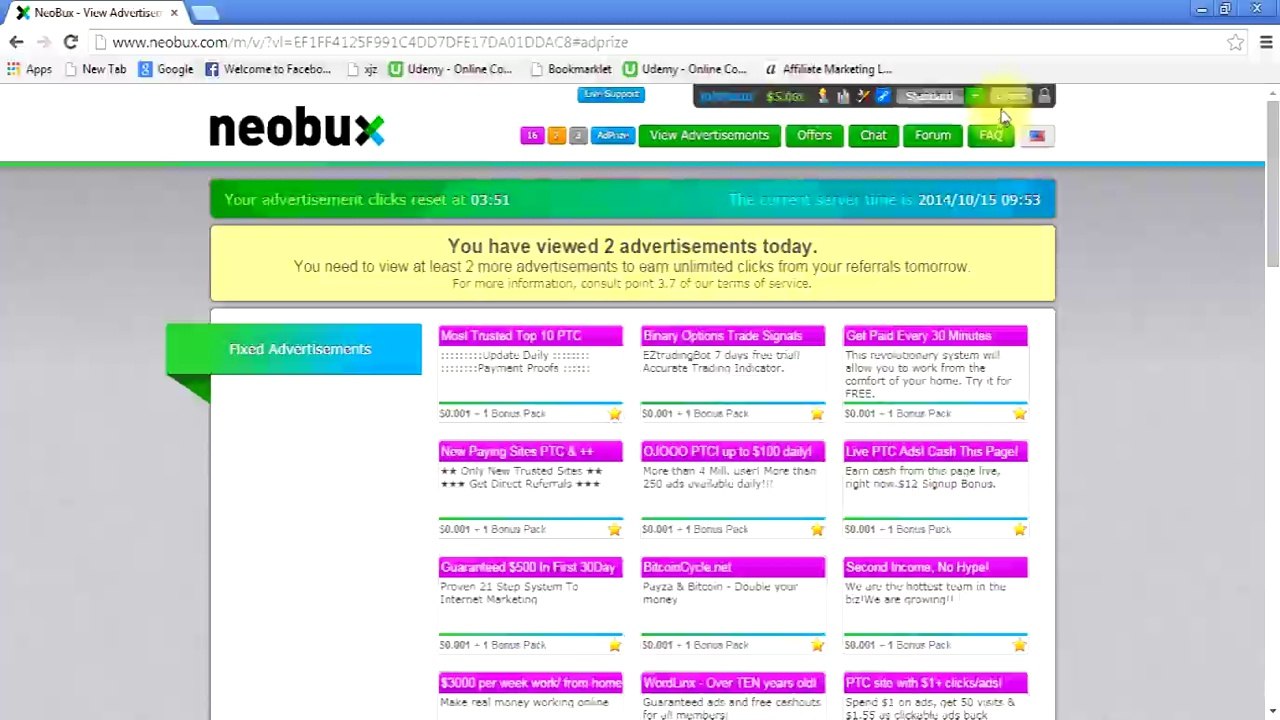1280x720 pixels.
Task: Open the language flag selector
Action: coord(1037,135)
